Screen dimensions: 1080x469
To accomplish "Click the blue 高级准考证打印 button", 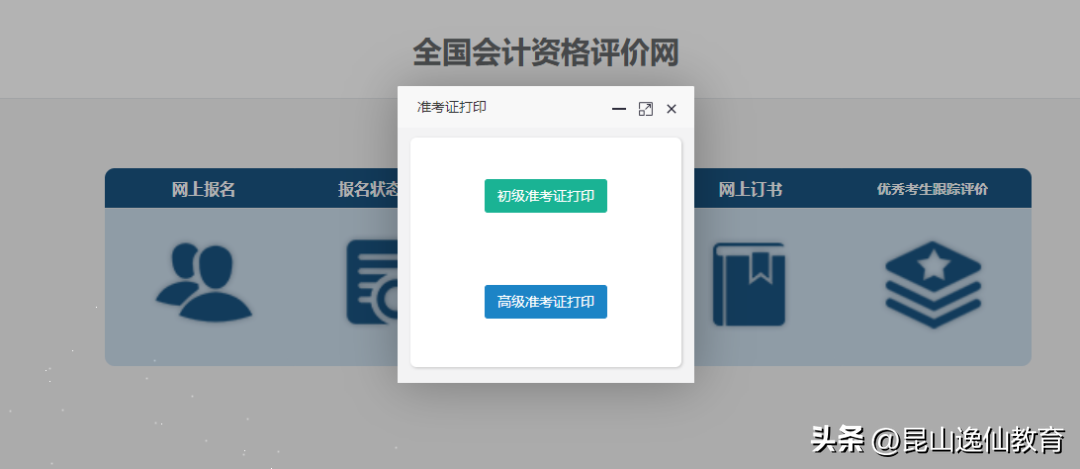I will pos(546,302).
